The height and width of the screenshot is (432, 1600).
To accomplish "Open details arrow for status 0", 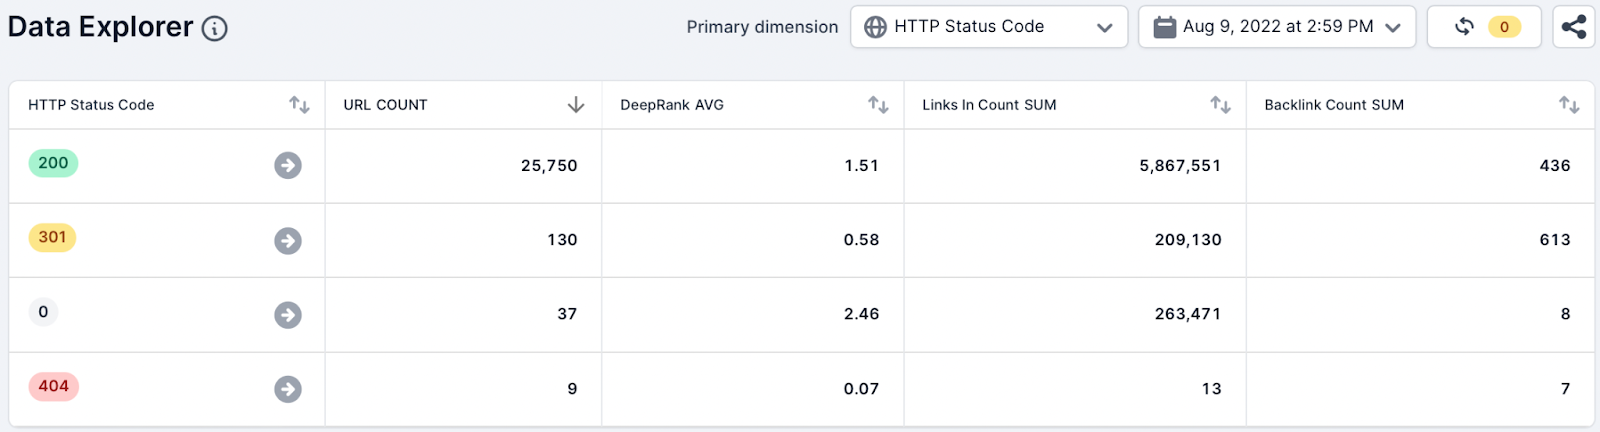I will coord(288,315).
